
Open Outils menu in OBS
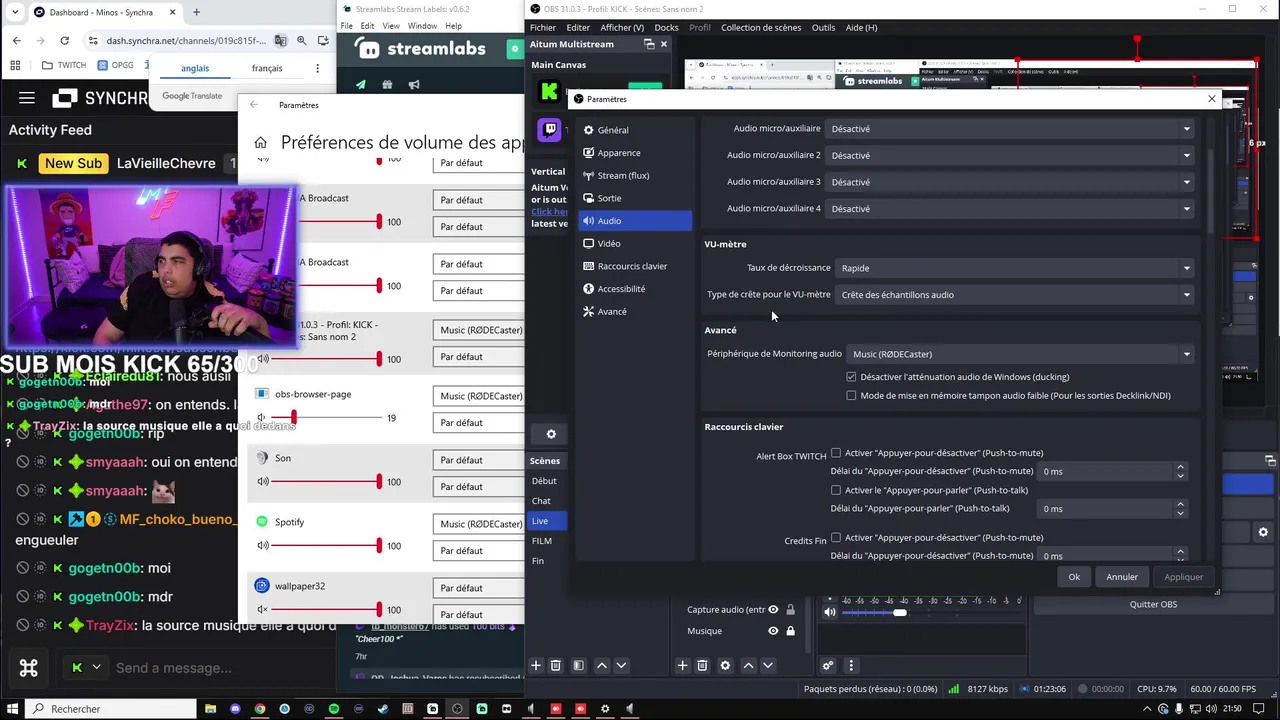click(823, 27)
